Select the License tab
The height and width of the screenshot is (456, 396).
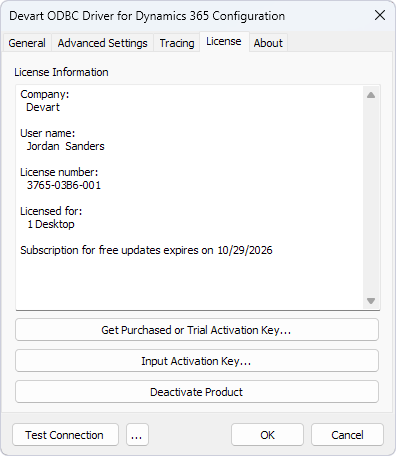point(224,42)
